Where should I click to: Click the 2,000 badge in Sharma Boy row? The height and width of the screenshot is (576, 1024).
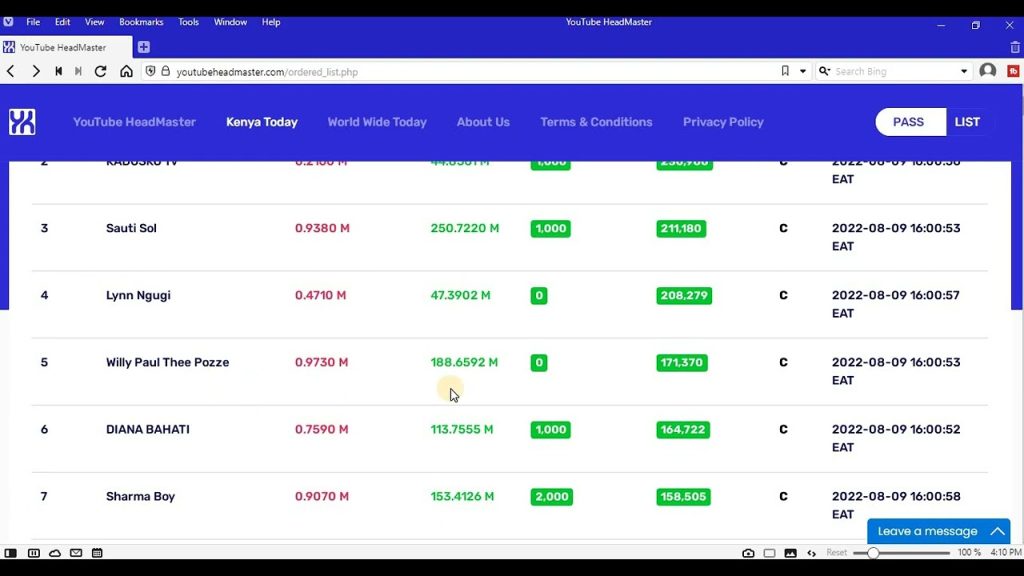552,497
